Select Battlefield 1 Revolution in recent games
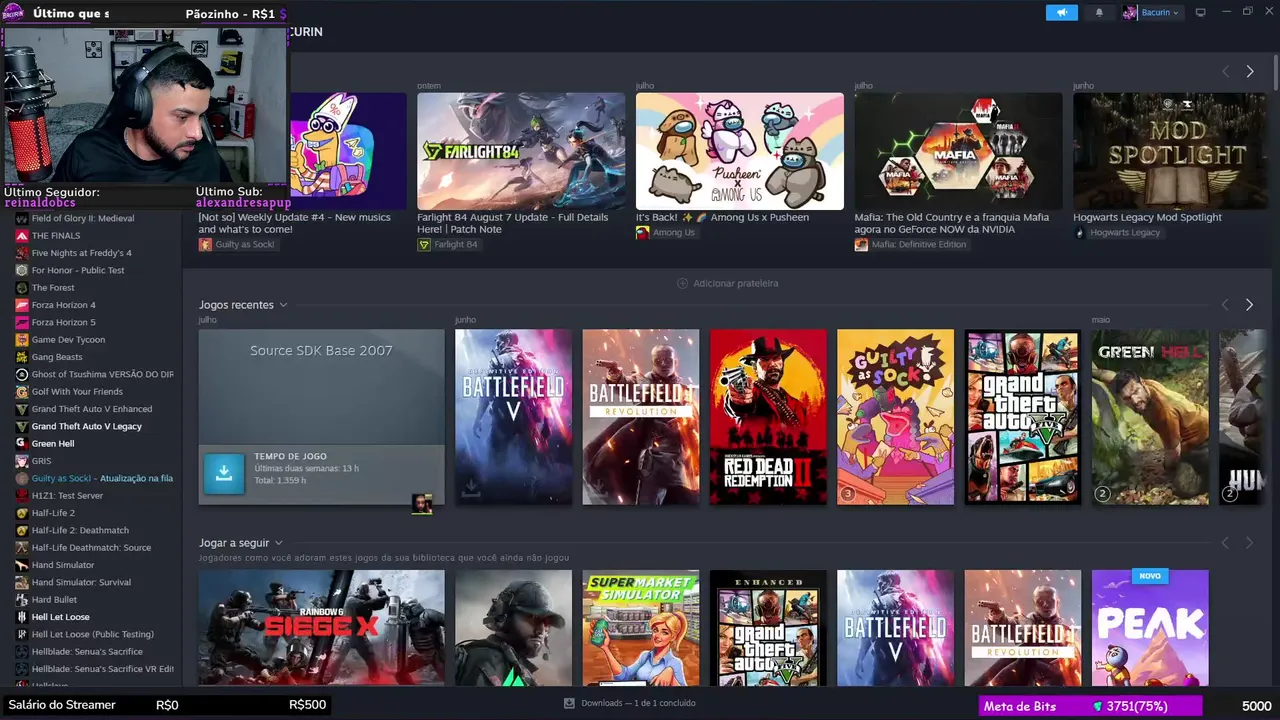 point(641,417)
